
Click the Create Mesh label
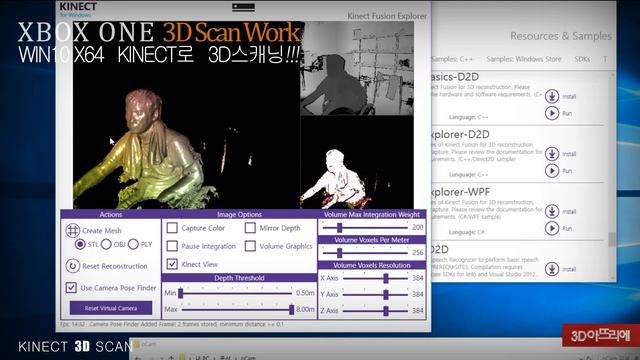point(102,231)
